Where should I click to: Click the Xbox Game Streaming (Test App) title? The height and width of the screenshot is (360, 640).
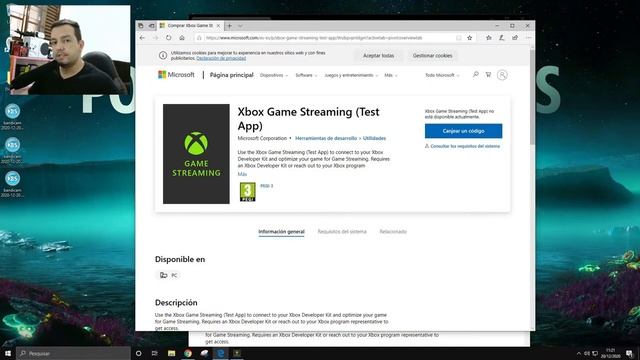tap(309, 118)
